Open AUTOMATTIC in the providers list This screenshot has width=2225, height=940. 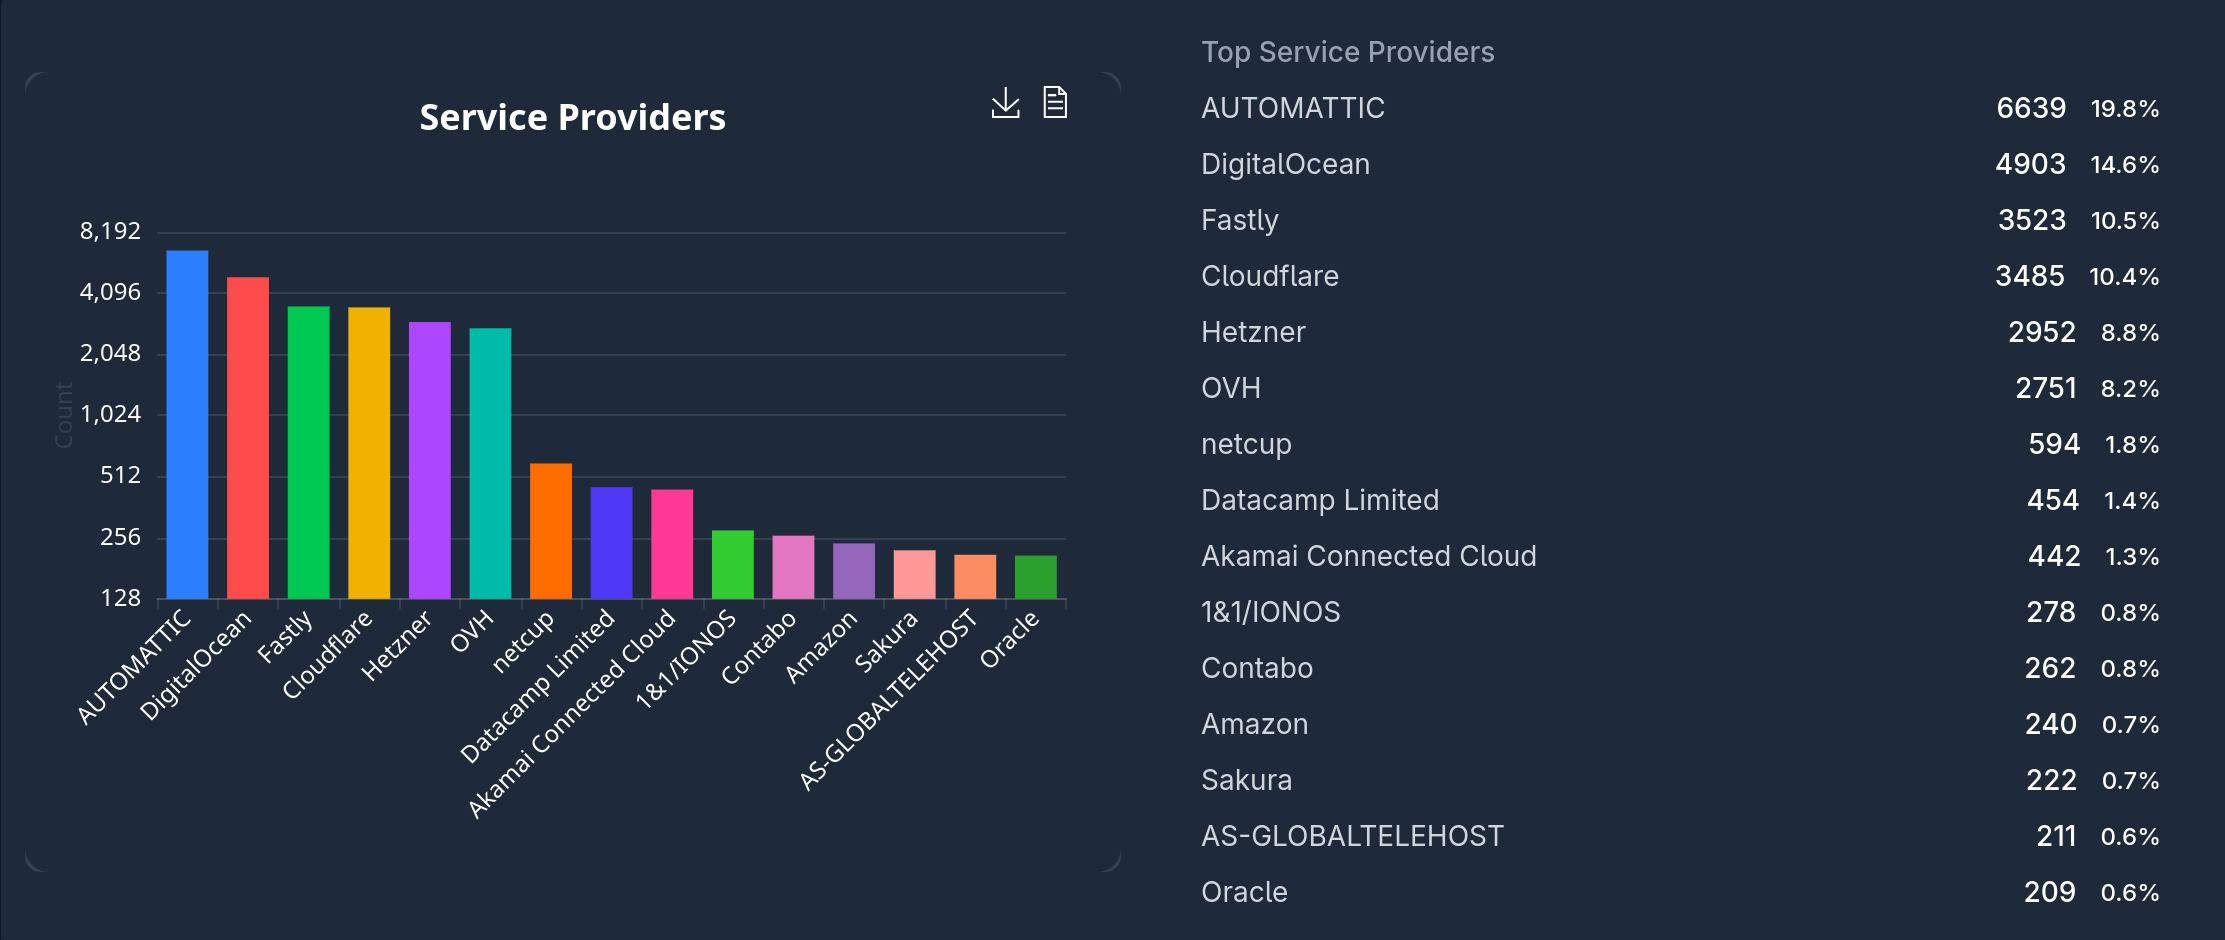click(x=1292, y=108)
